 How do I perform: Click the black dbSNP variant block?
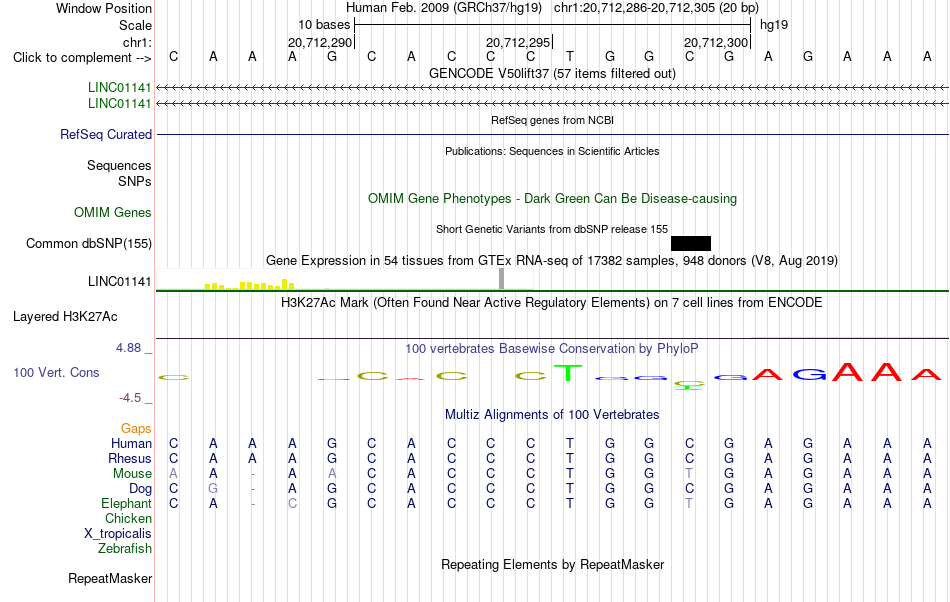point(691,243)
